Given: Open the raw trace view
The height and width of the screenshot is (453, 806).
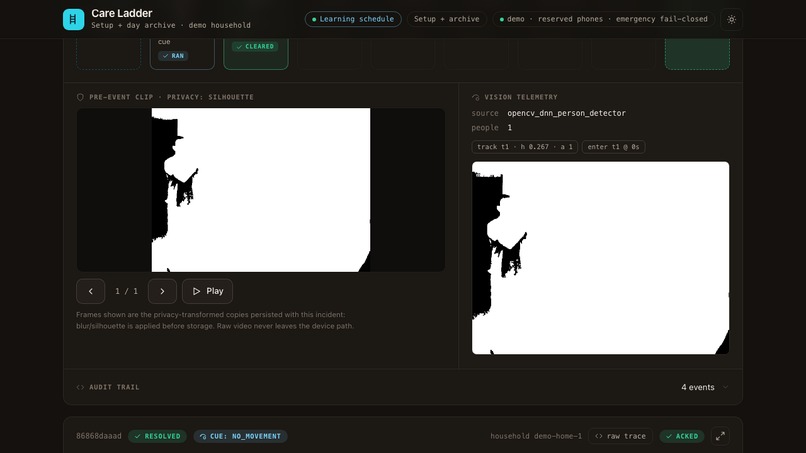Looking at the screenshot, I should pos(620,436).
